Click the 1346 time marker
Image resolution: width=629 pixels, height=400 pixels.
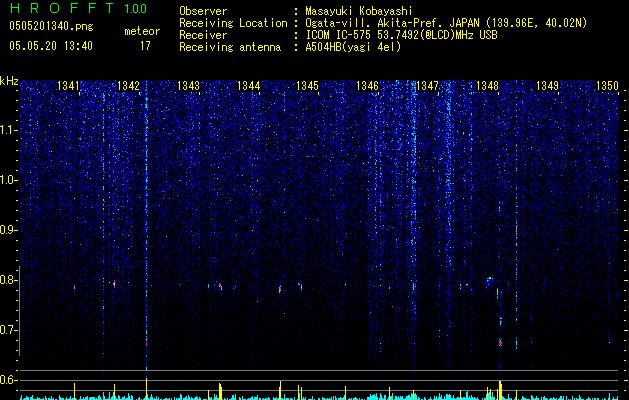pyautogui.click(x=367, y=86)
